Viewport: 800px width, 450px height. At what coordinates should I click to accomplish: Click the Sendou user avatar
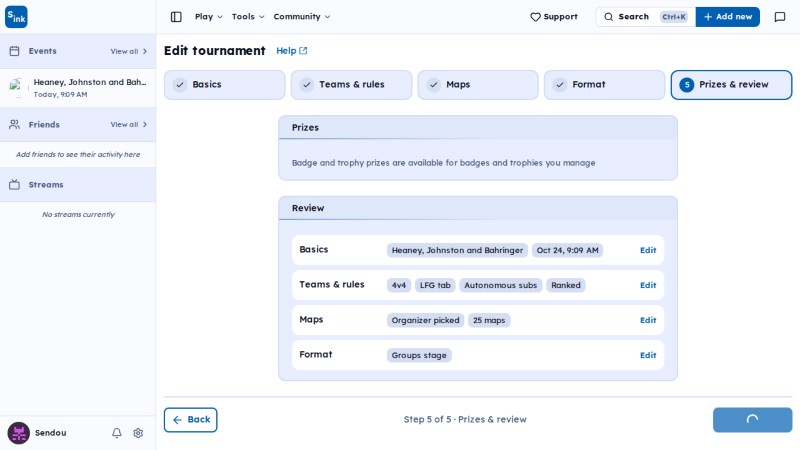point(18,433)
